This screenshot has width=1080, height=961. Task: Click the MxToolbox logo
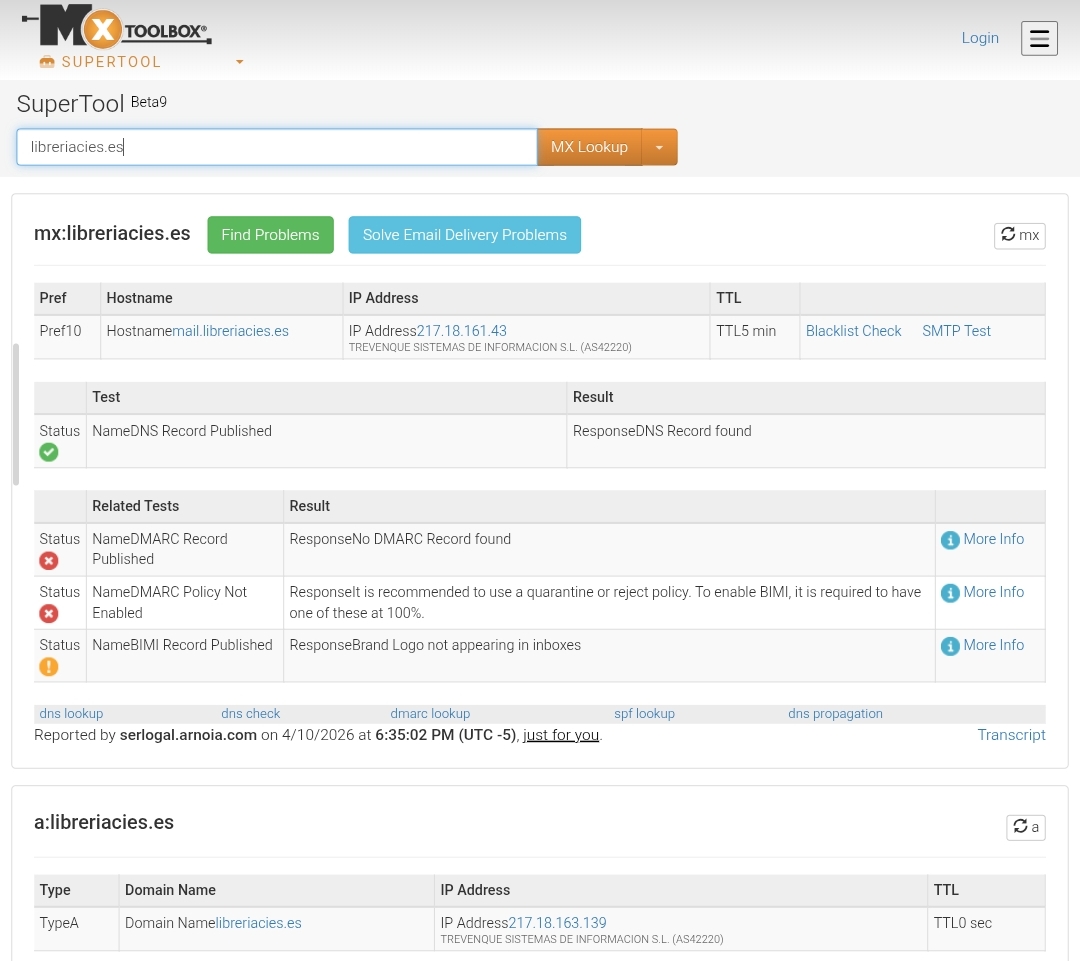(x=115, y=27)
